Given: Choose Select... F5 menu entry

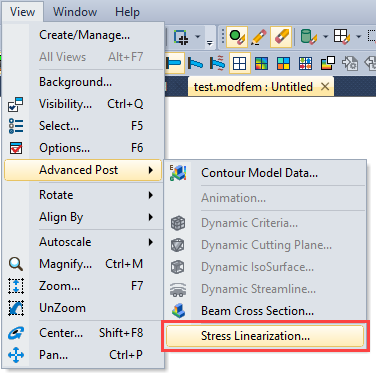Looking at the screenshot, I should pos(83,126).
